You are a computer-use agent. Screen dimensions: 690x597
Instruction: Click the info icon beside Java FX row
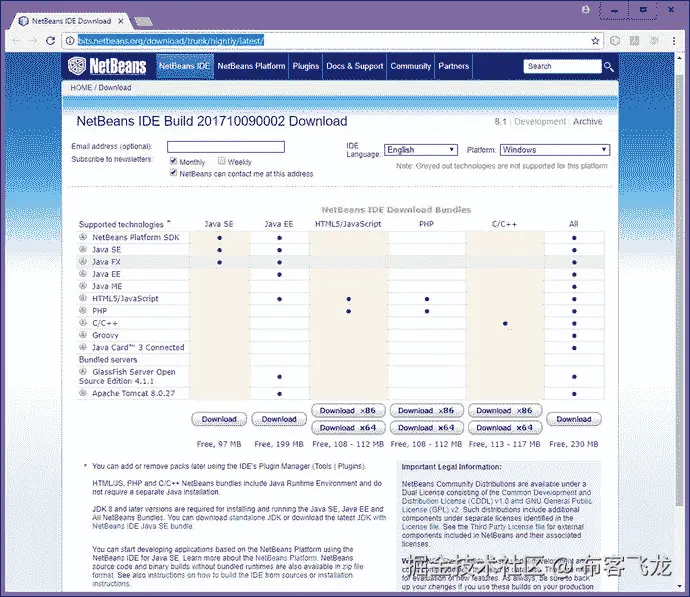click(x=83, y=261)
